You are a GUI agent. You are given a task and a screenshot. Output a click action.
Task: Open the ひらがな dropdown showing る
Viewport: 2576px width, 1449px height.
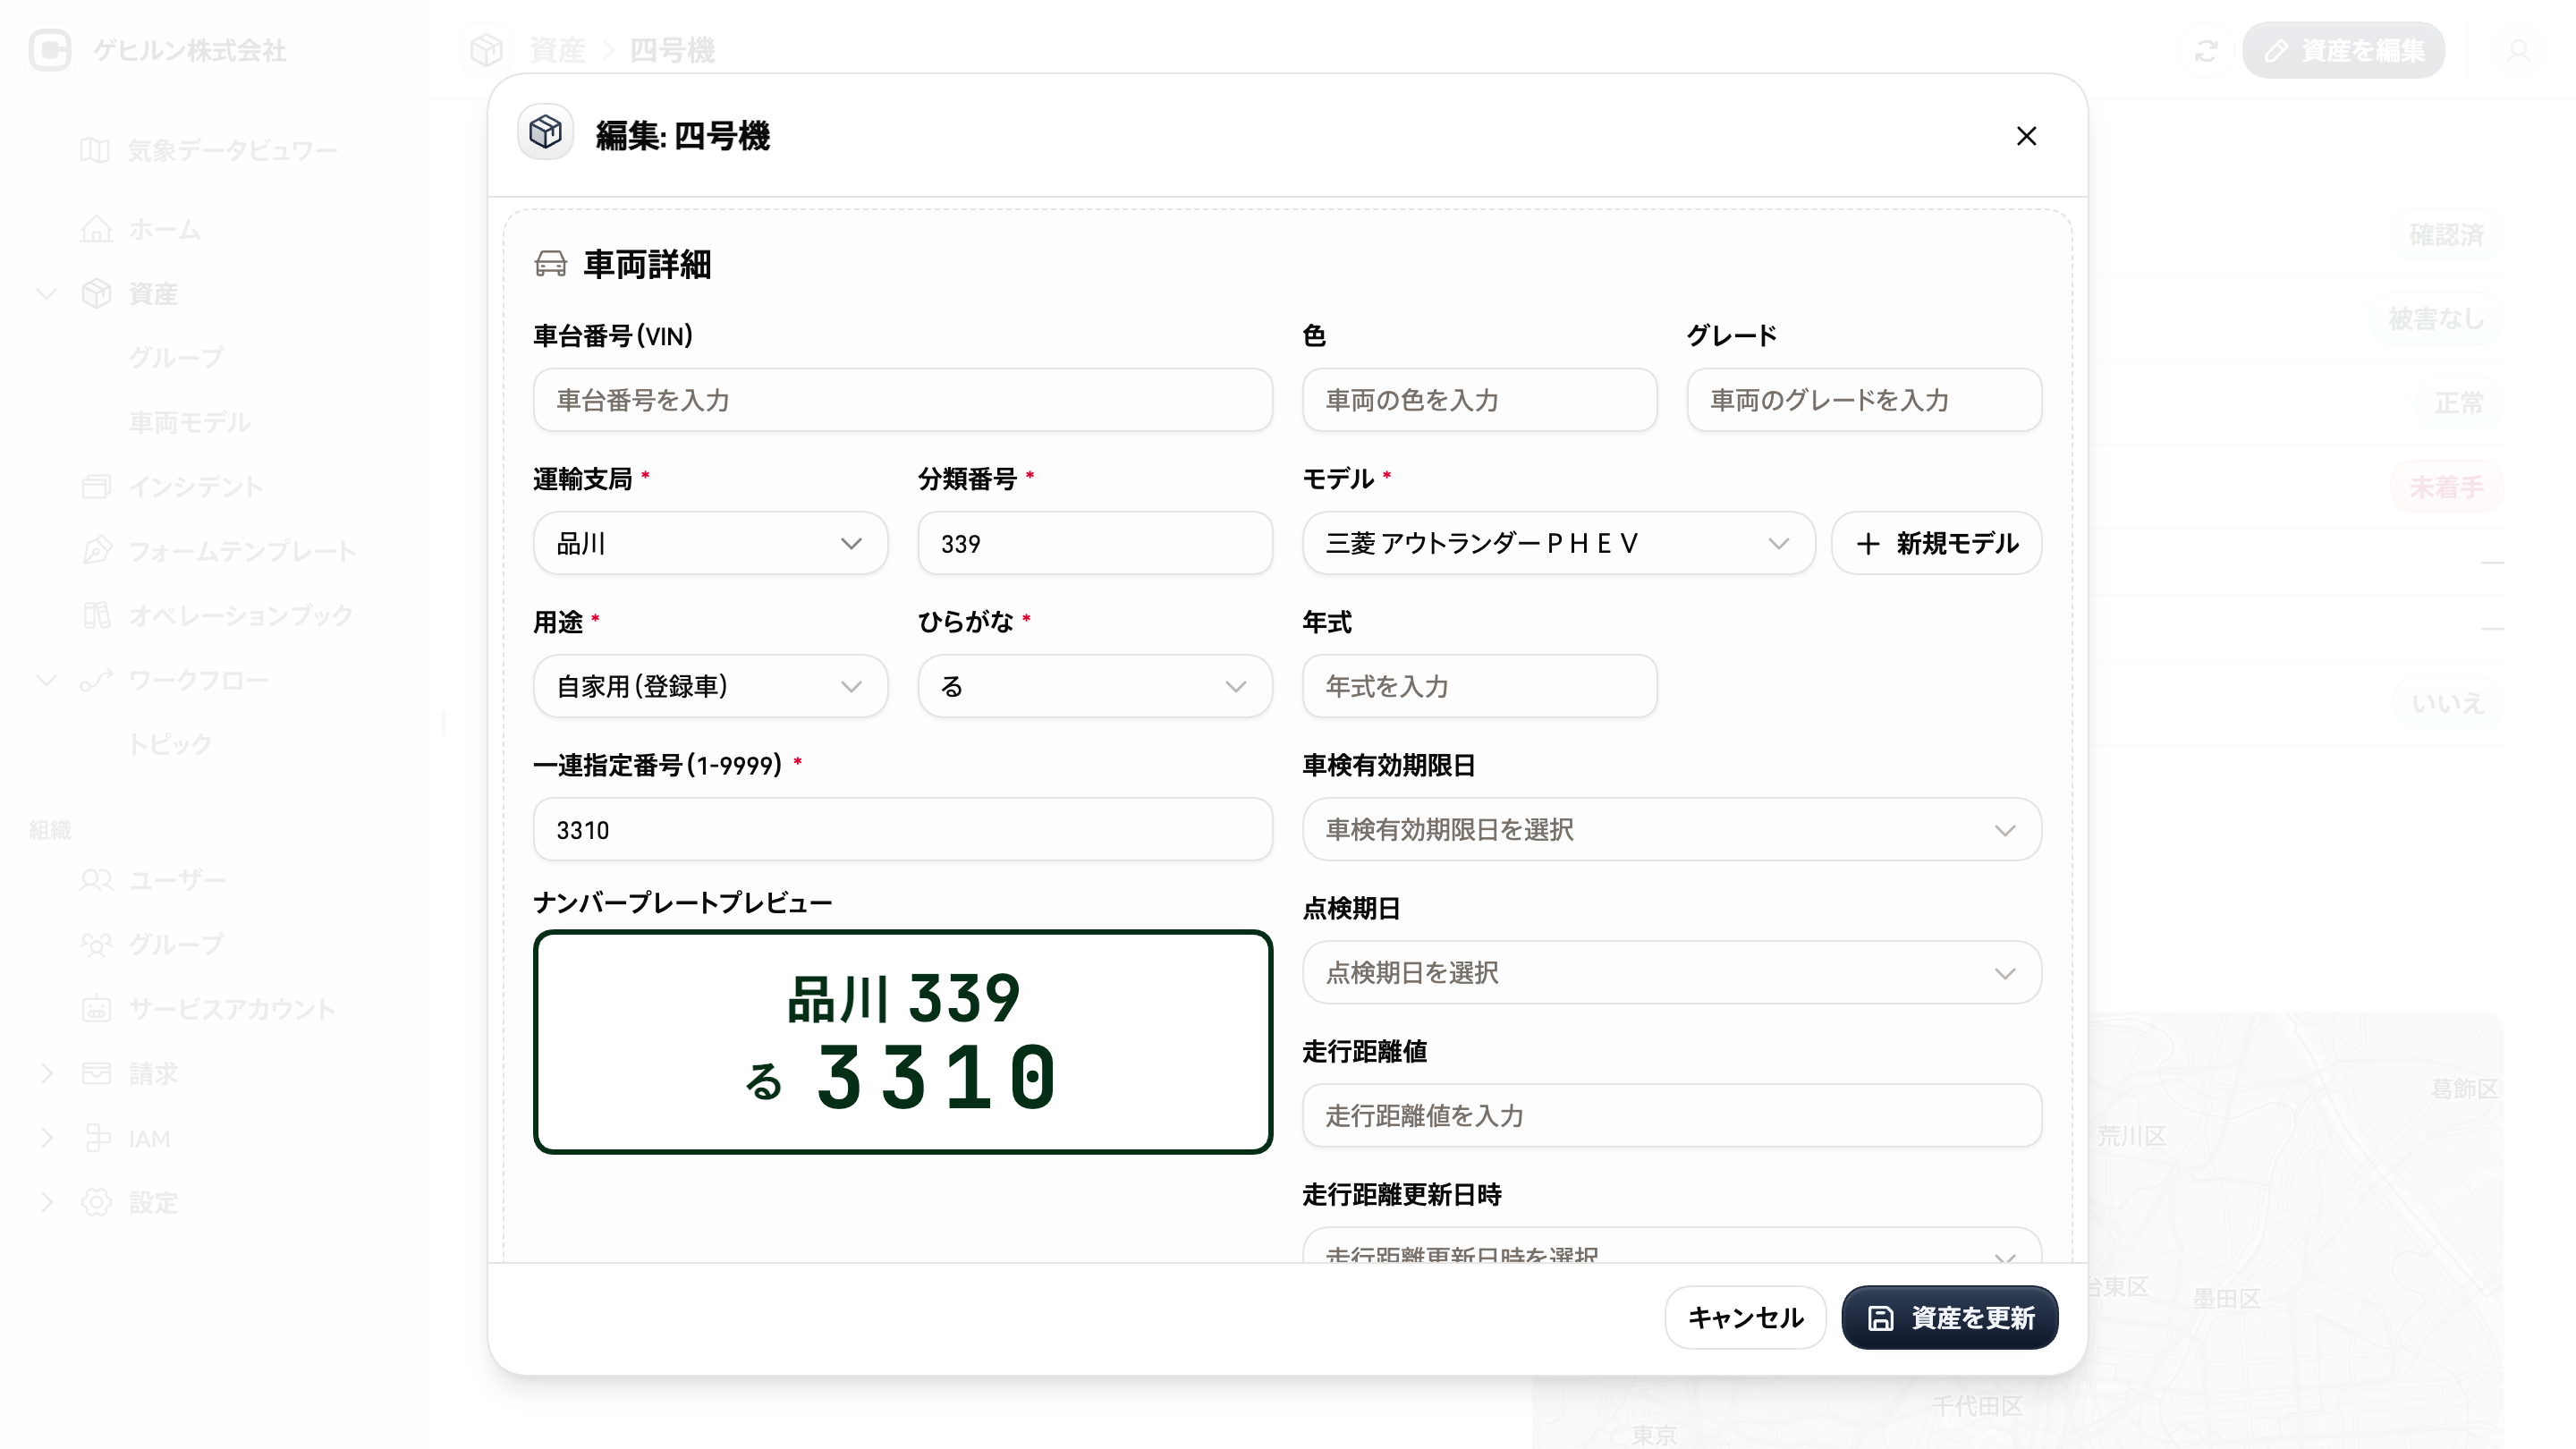pyautogui.click(x=1095, y=686)
